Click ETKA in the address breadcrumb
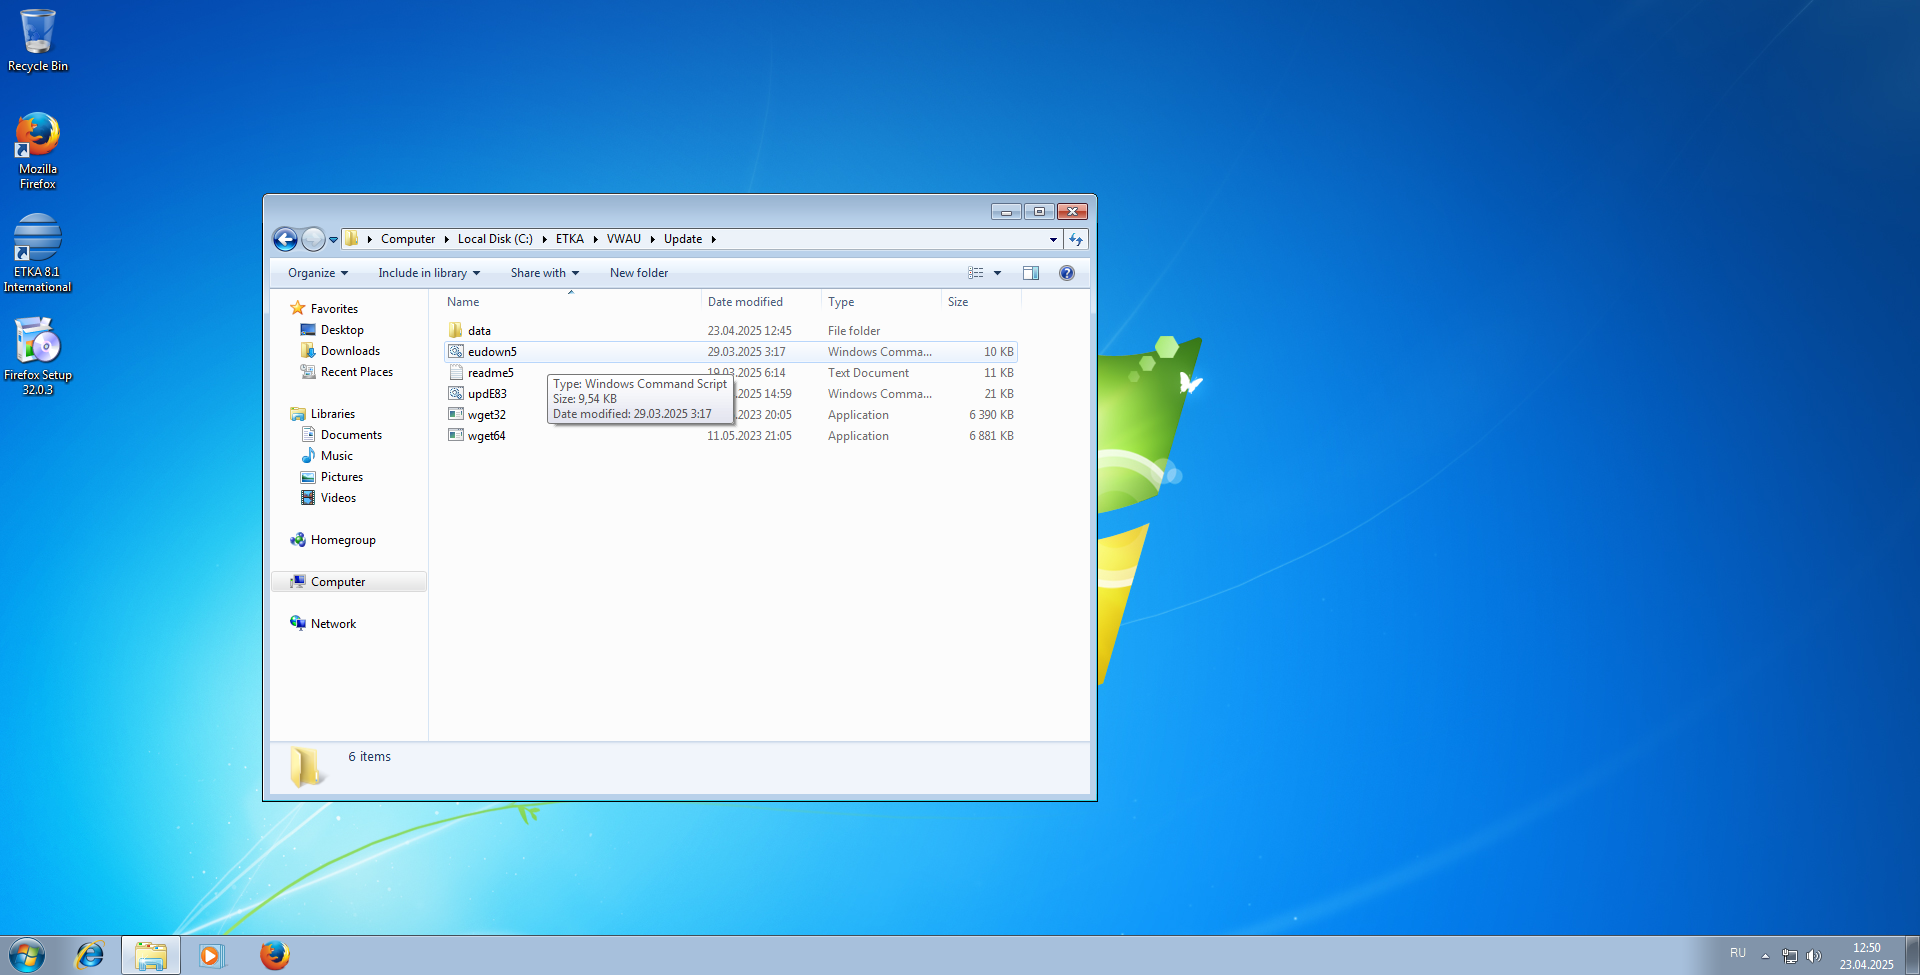The width and height of the screenshot is (1920, 975). click(570, 239)
